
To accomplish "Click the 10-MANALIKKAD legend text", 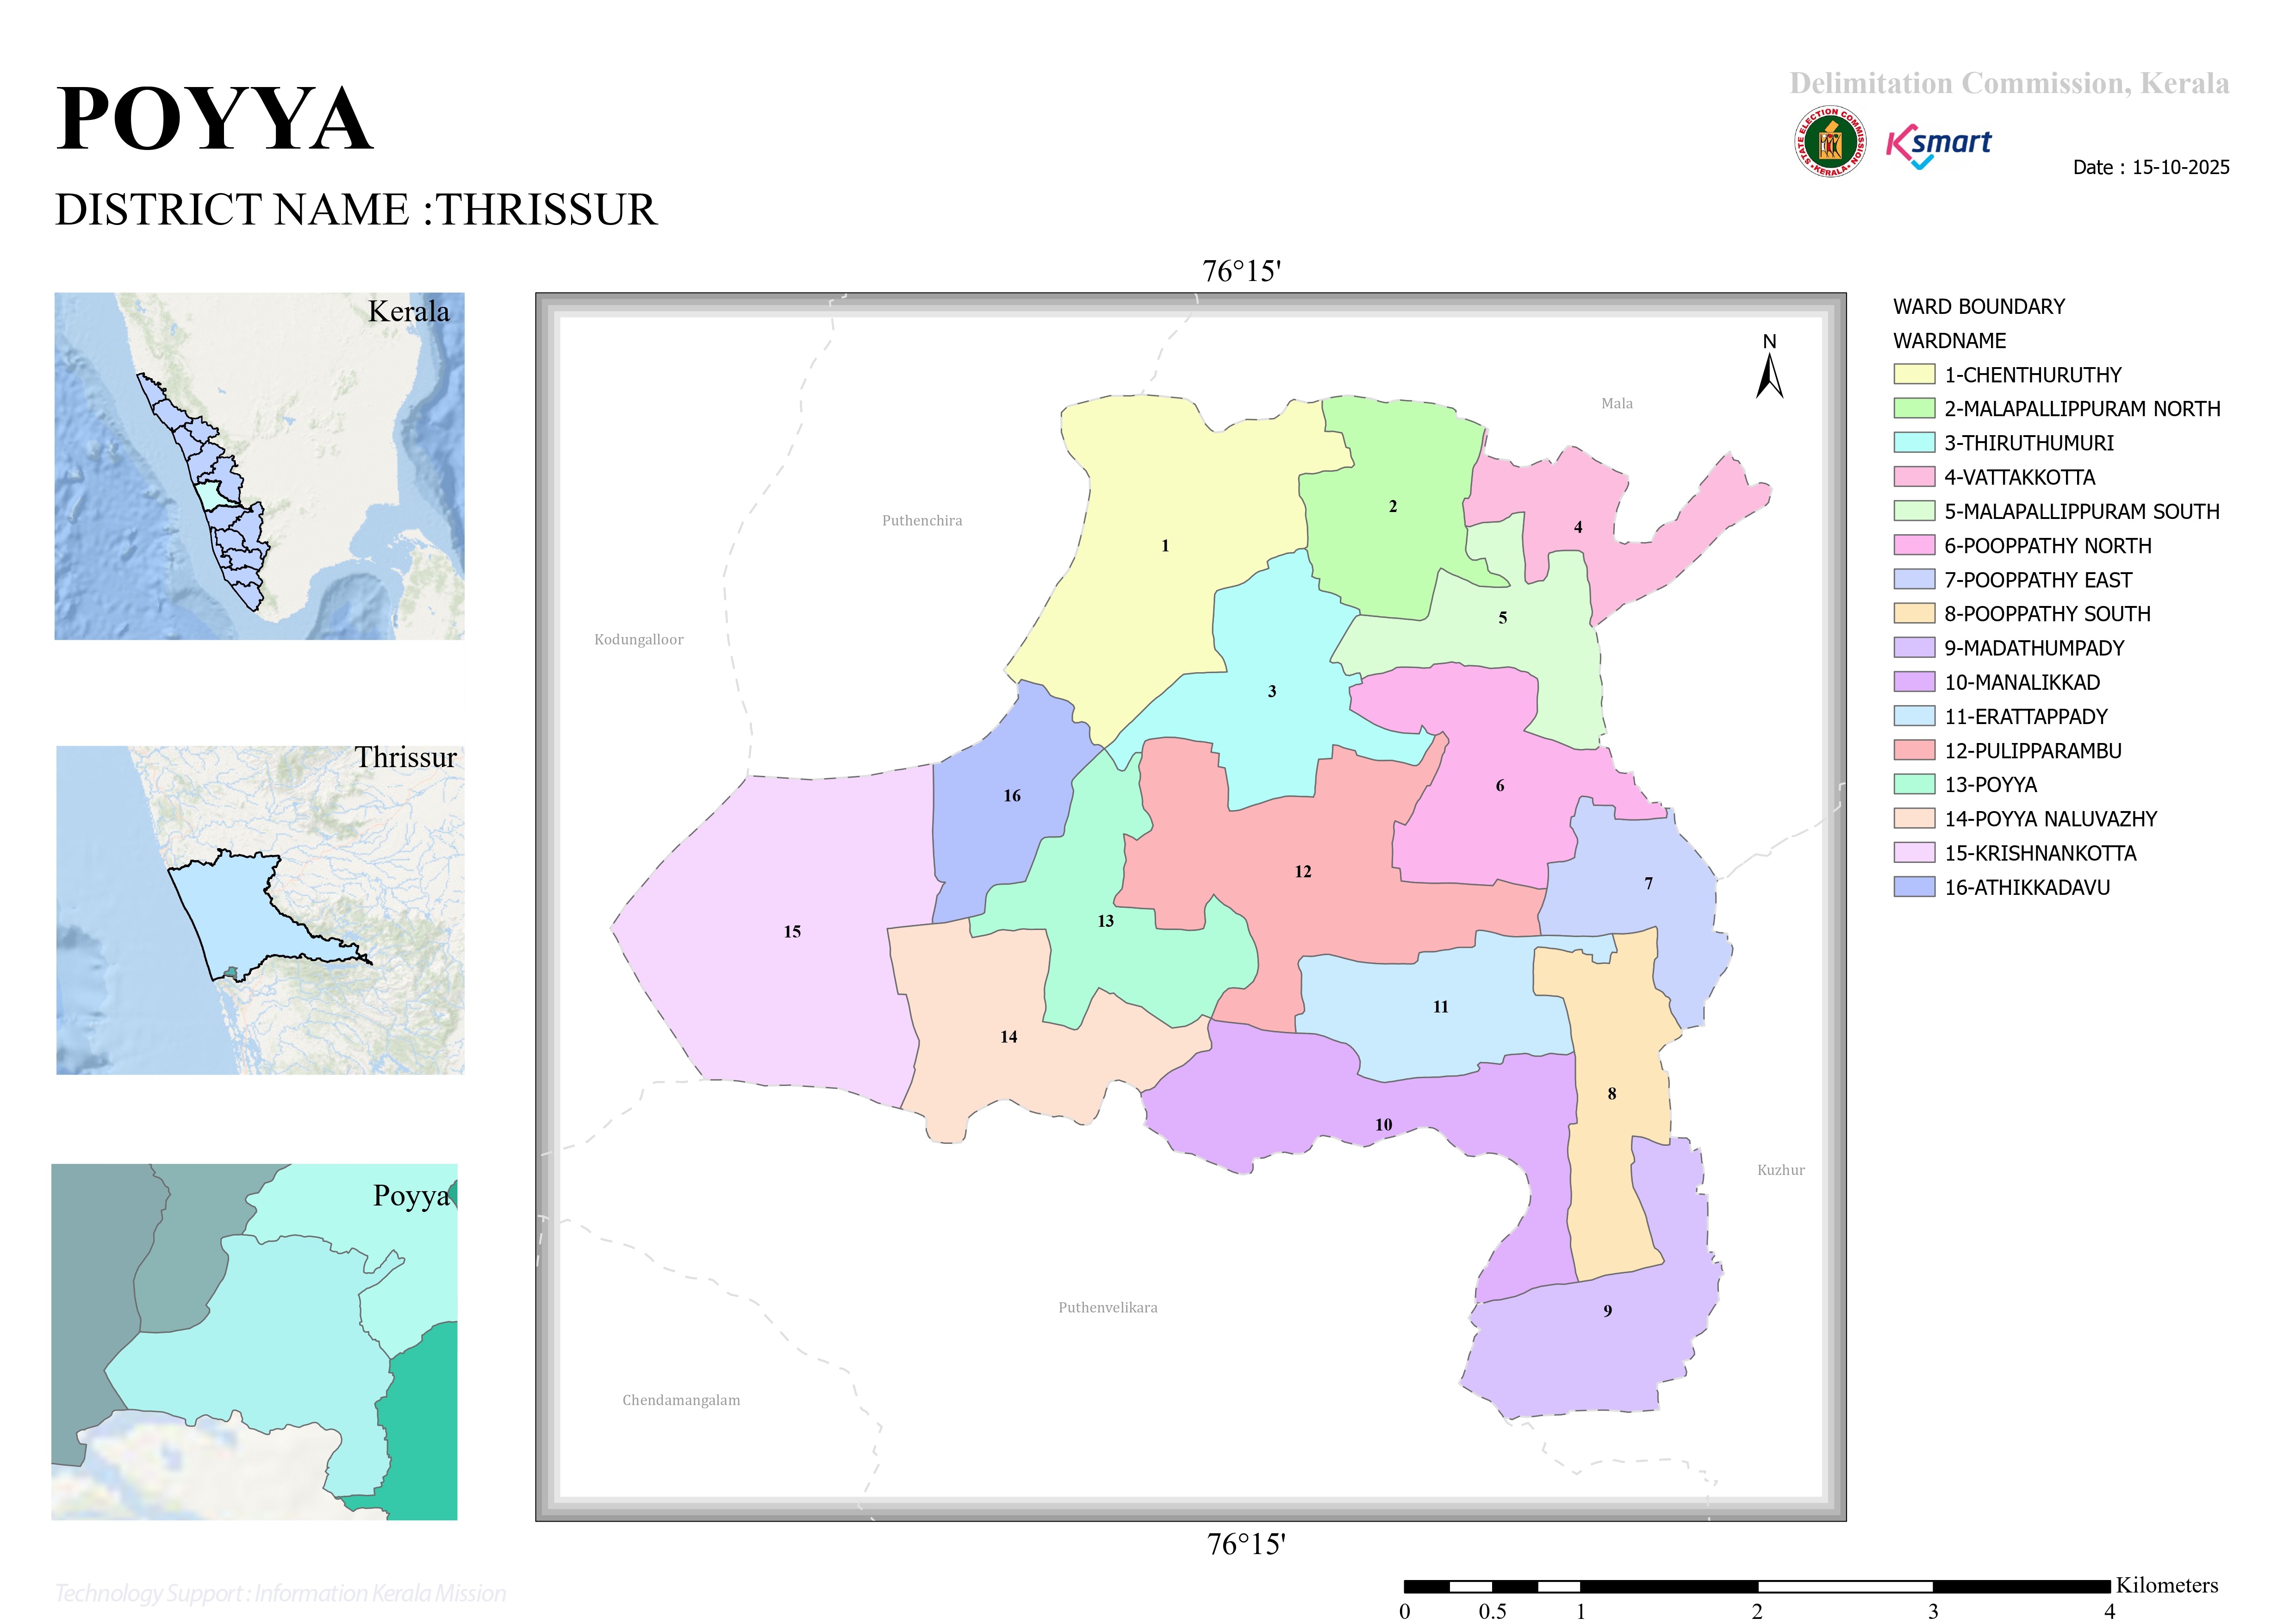I will tap(2022, 683).
